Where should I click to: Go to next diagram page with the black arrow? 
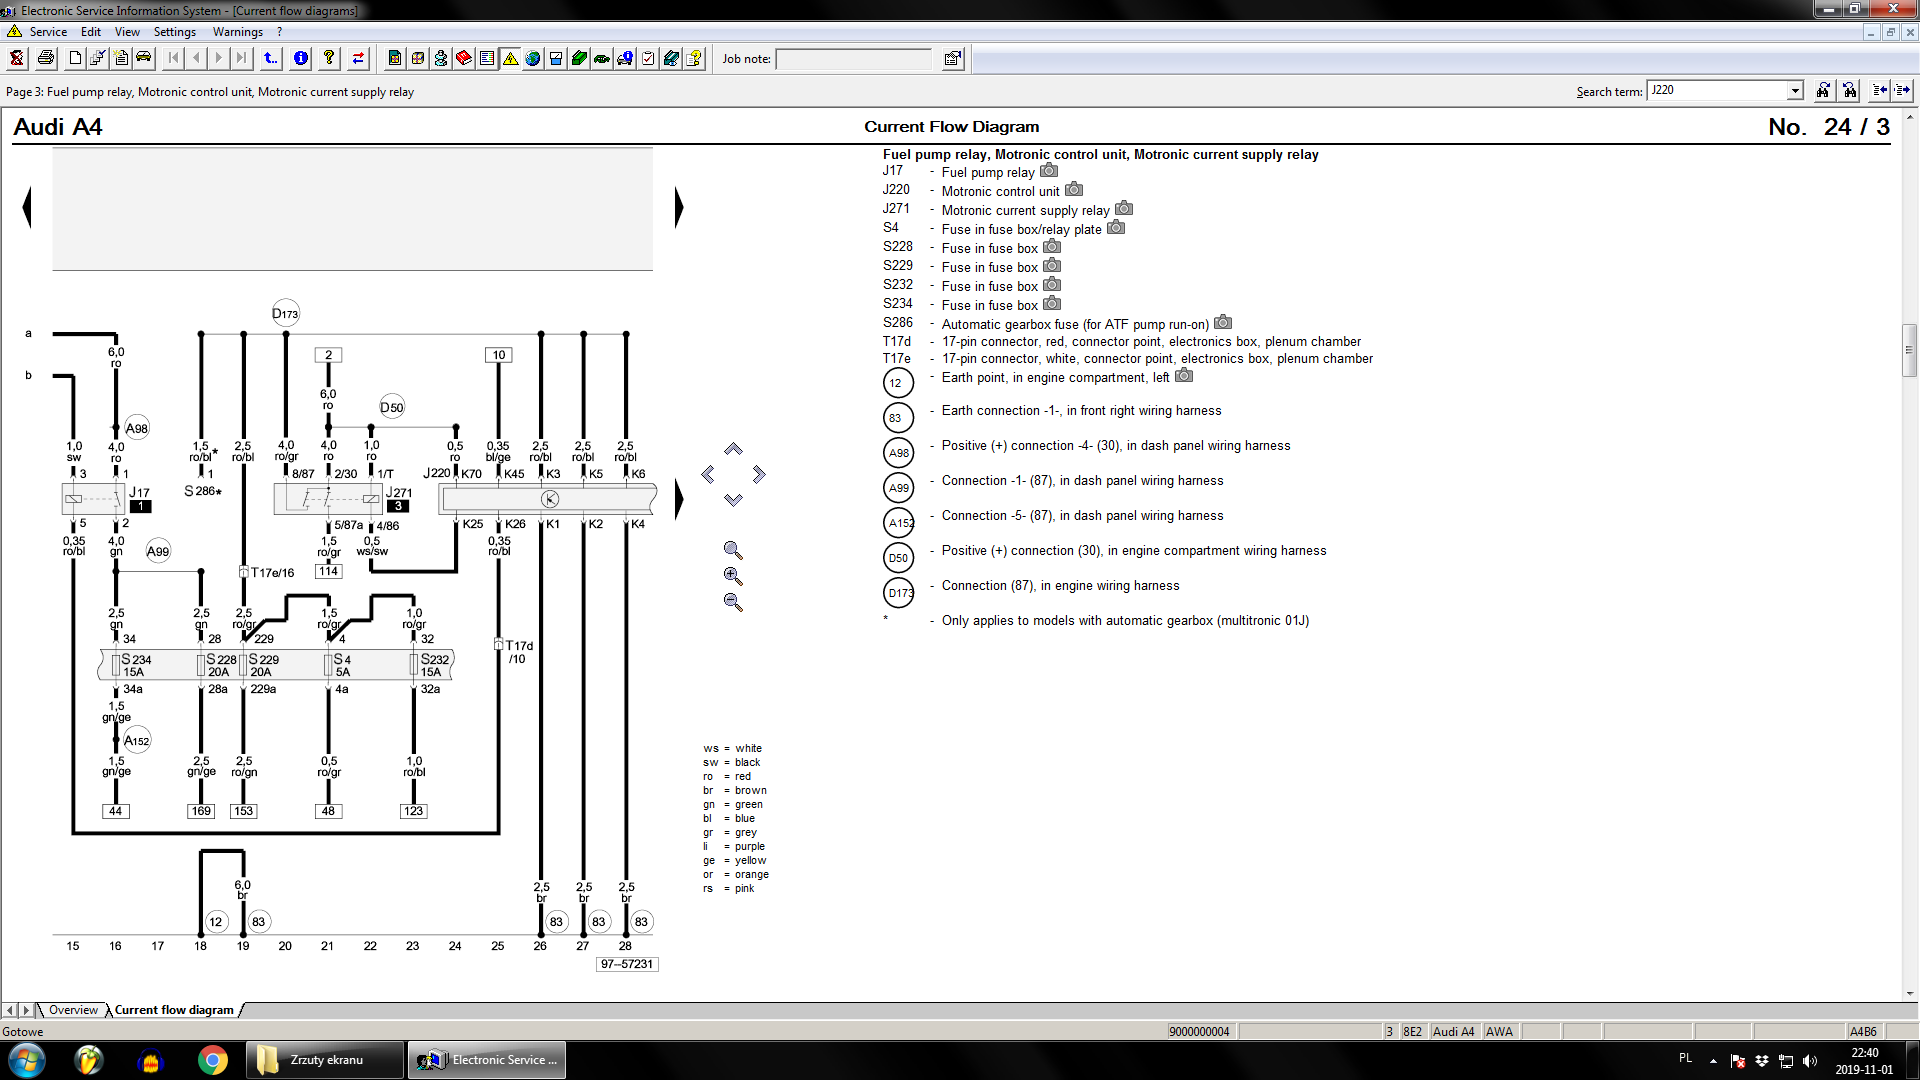pyautogui.click(x=679, y=208)
